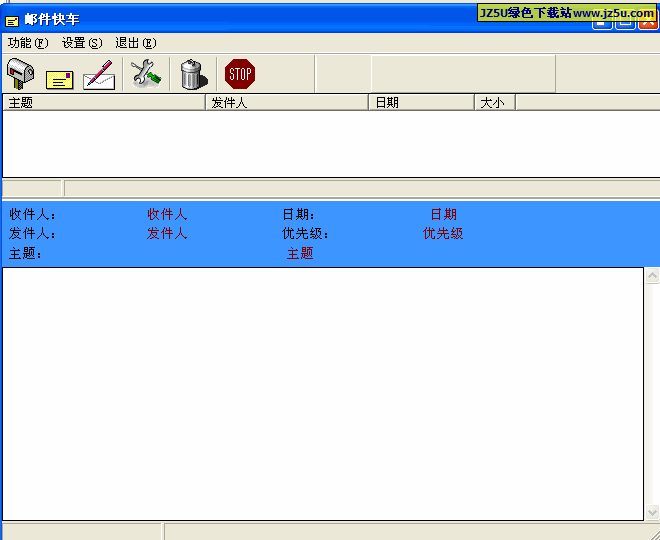Click the red 日期 value text
The image size is (660, 540).
[443, 214]
